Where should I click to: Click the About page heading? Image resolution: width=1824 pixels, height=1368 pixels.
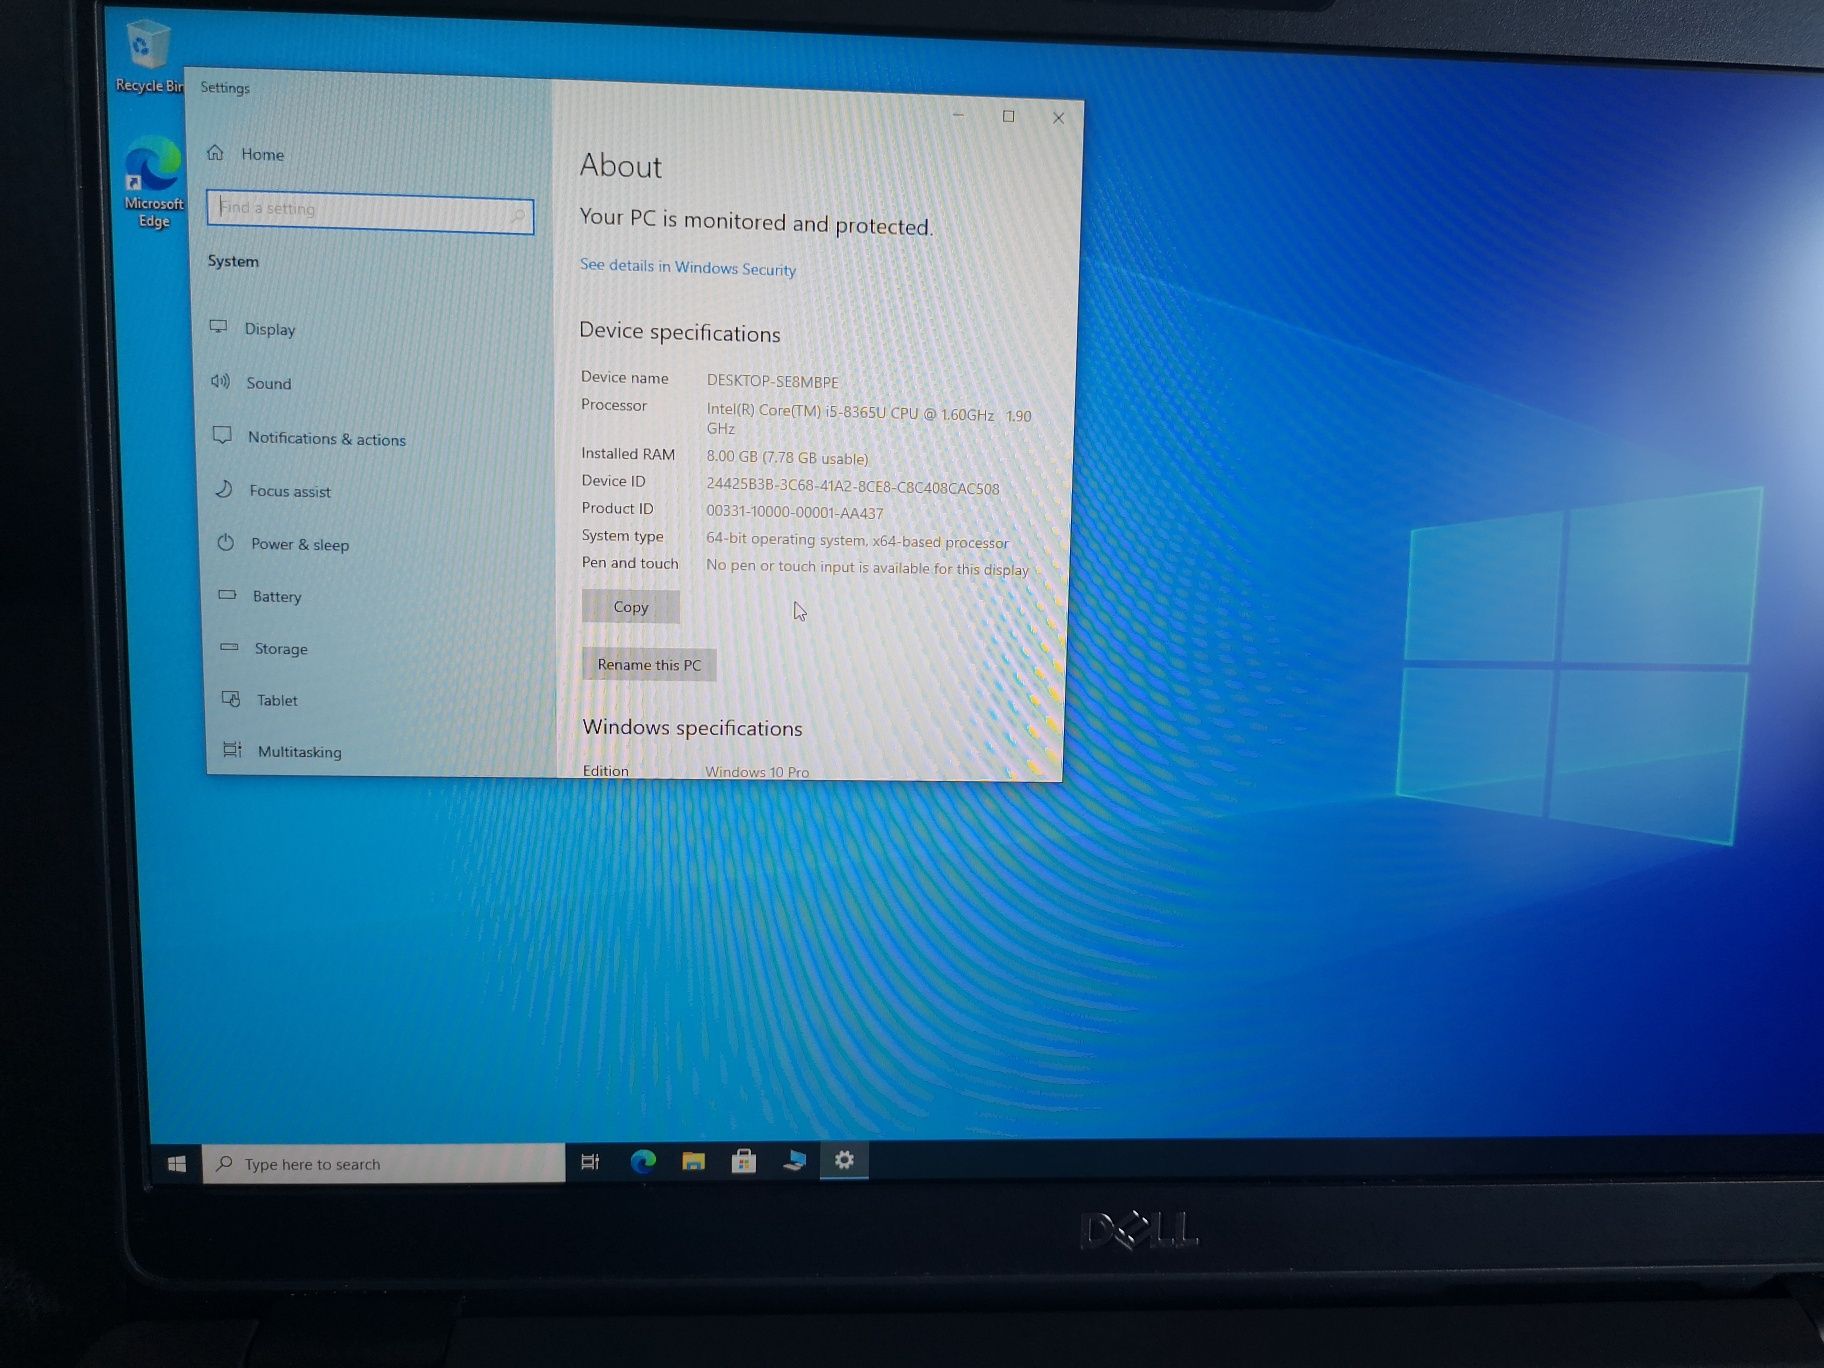pos(620,166)
